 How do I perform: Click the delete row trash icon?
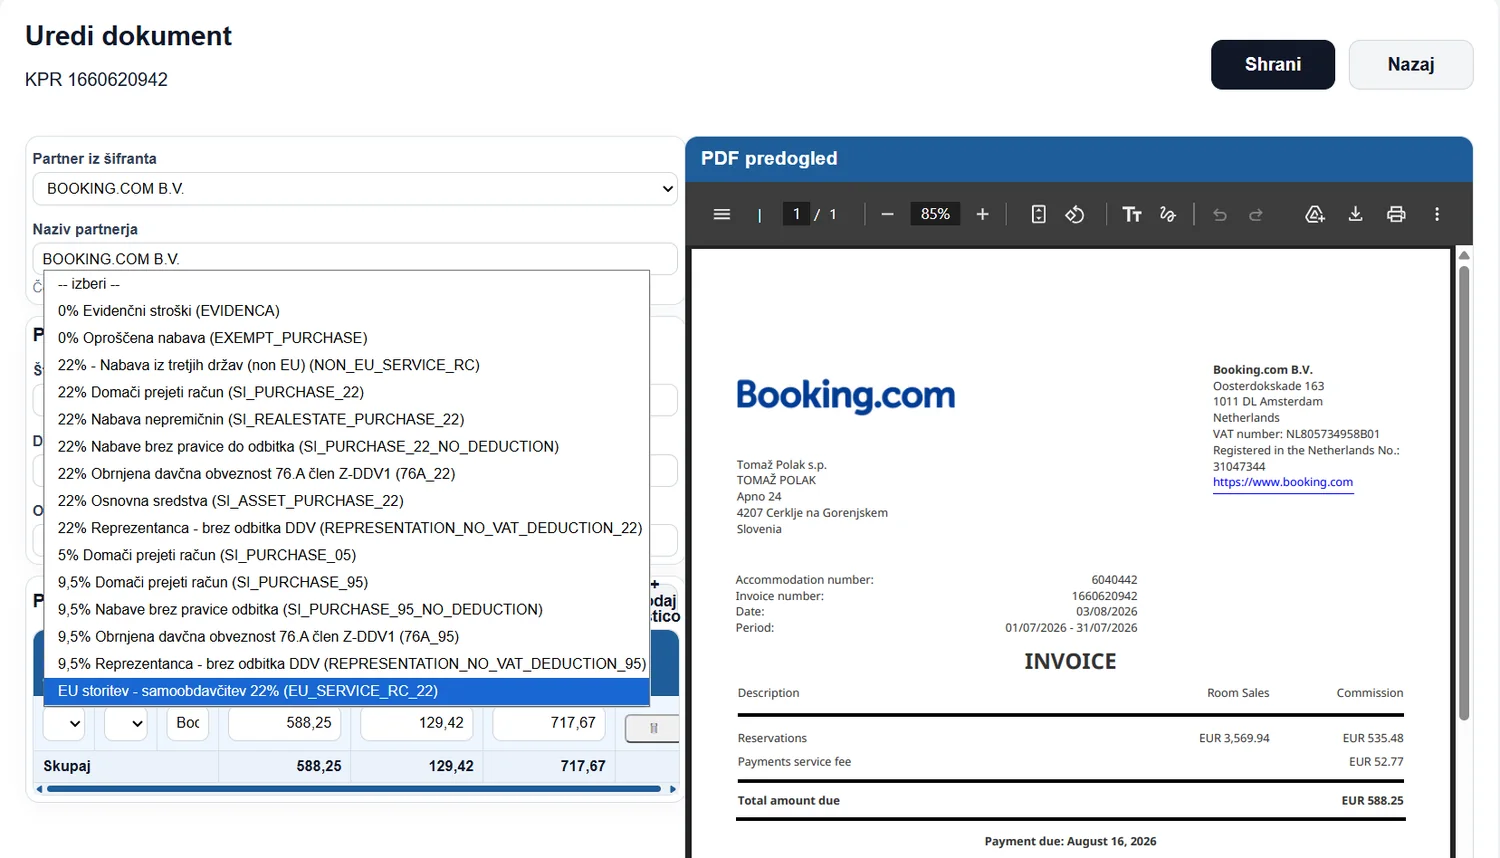click(652, 728)
